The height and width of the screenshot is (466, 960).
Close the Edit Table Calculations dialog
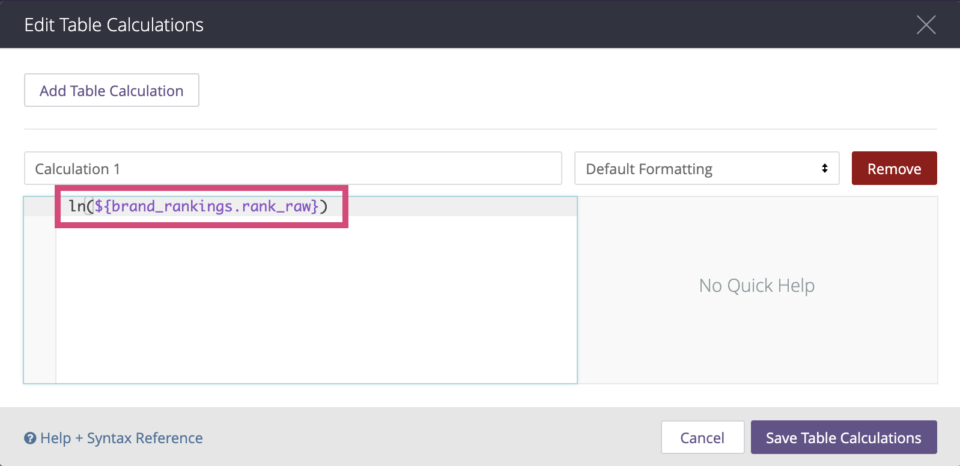[x=926, y=24]
